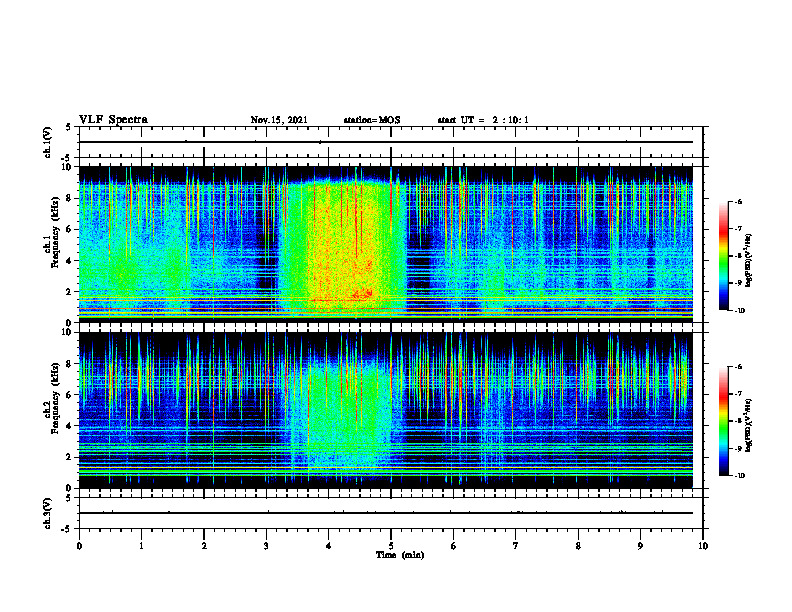Viewport: 792px width, 612px height.
Task: Click time axis tick label "10"
Action: coord(703,546)
